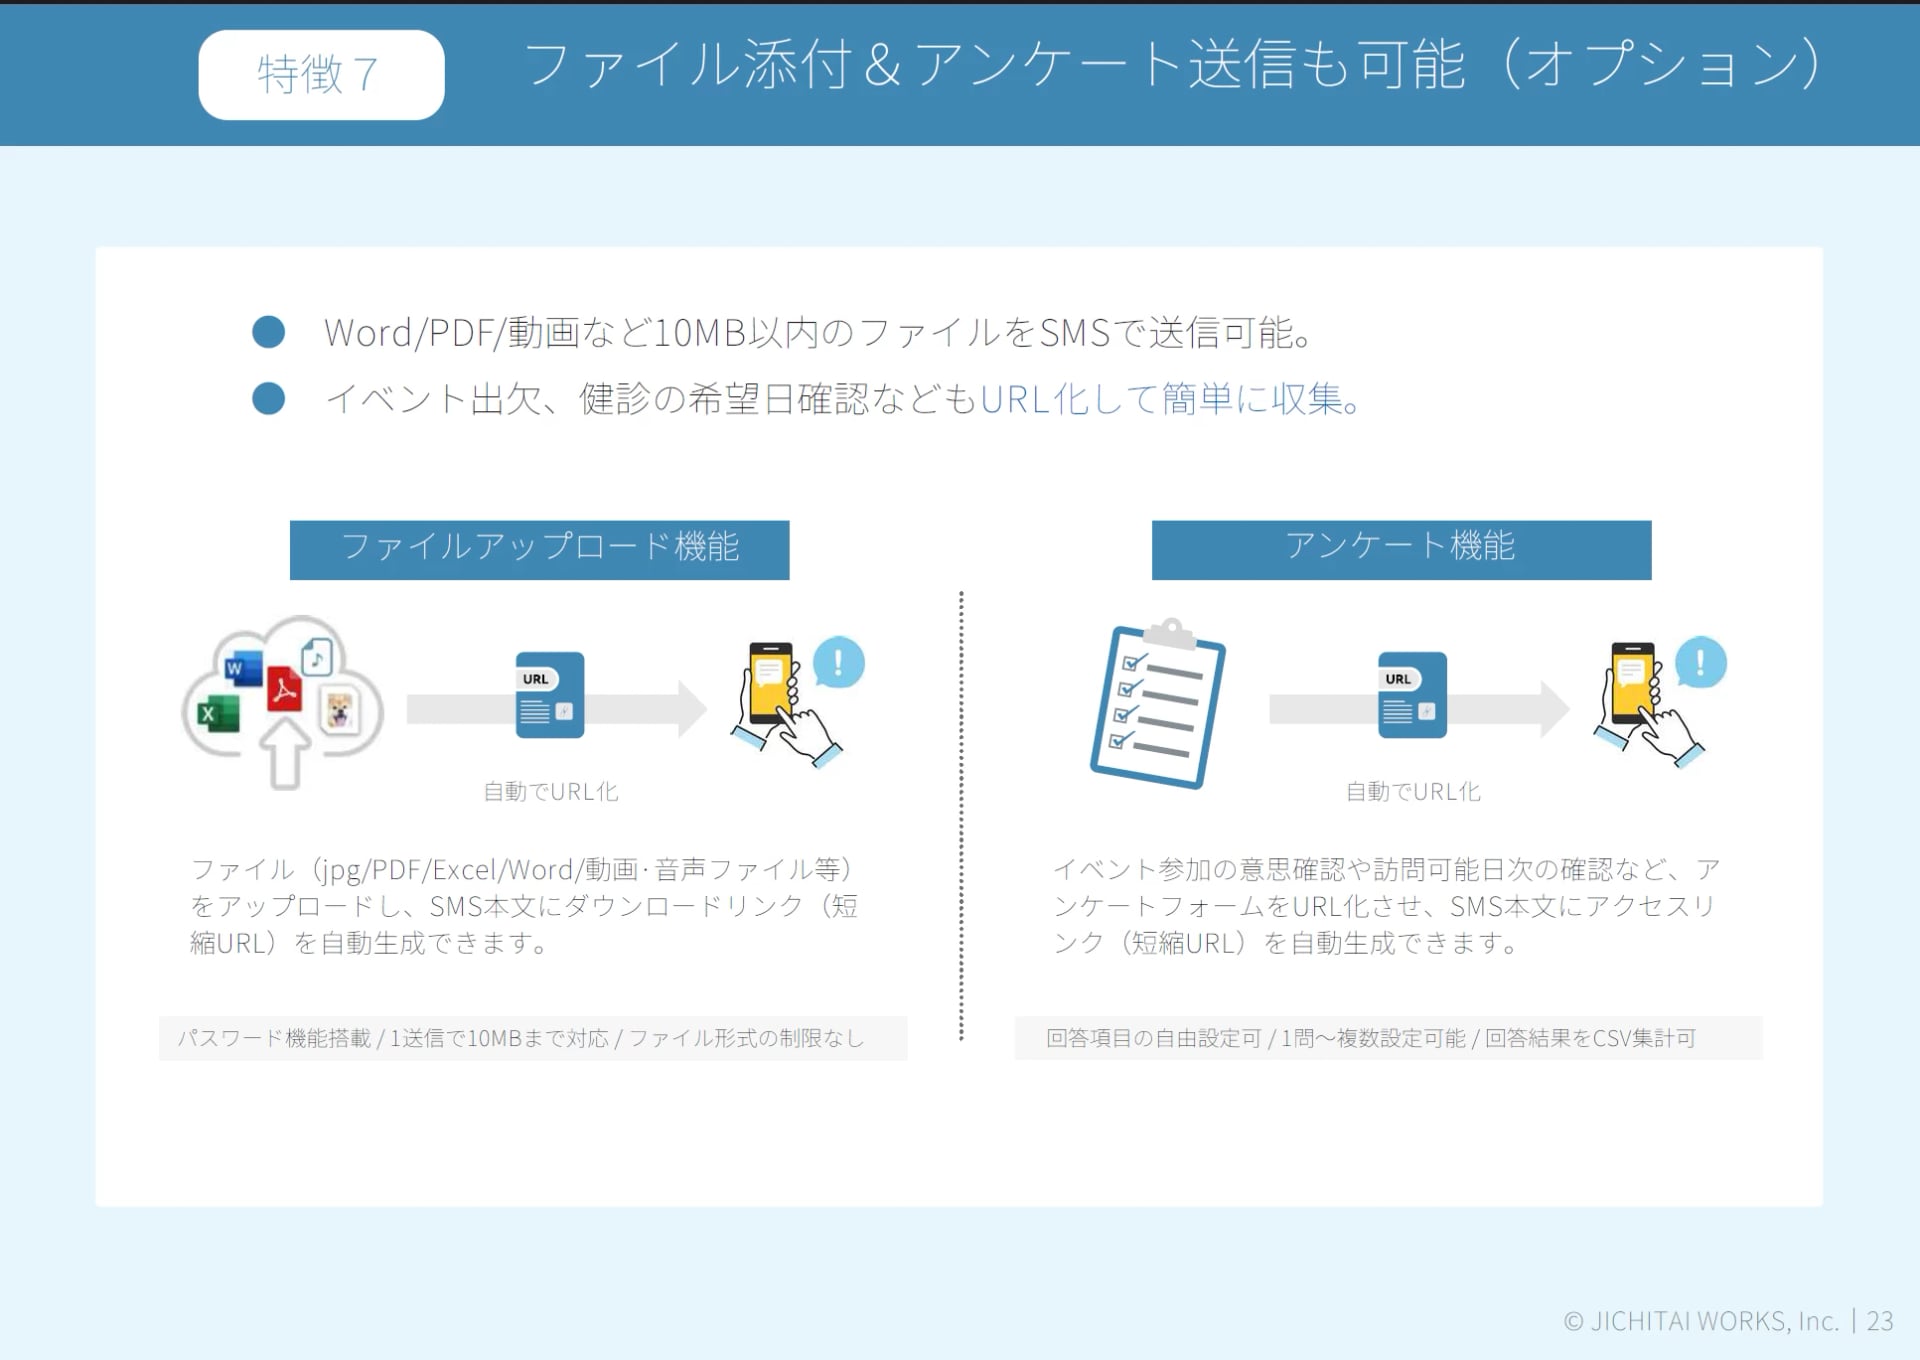This screenshot has width=1920, height=1360.
Task: Click the right URL document icon
Action: click(x=1411, y=695)
